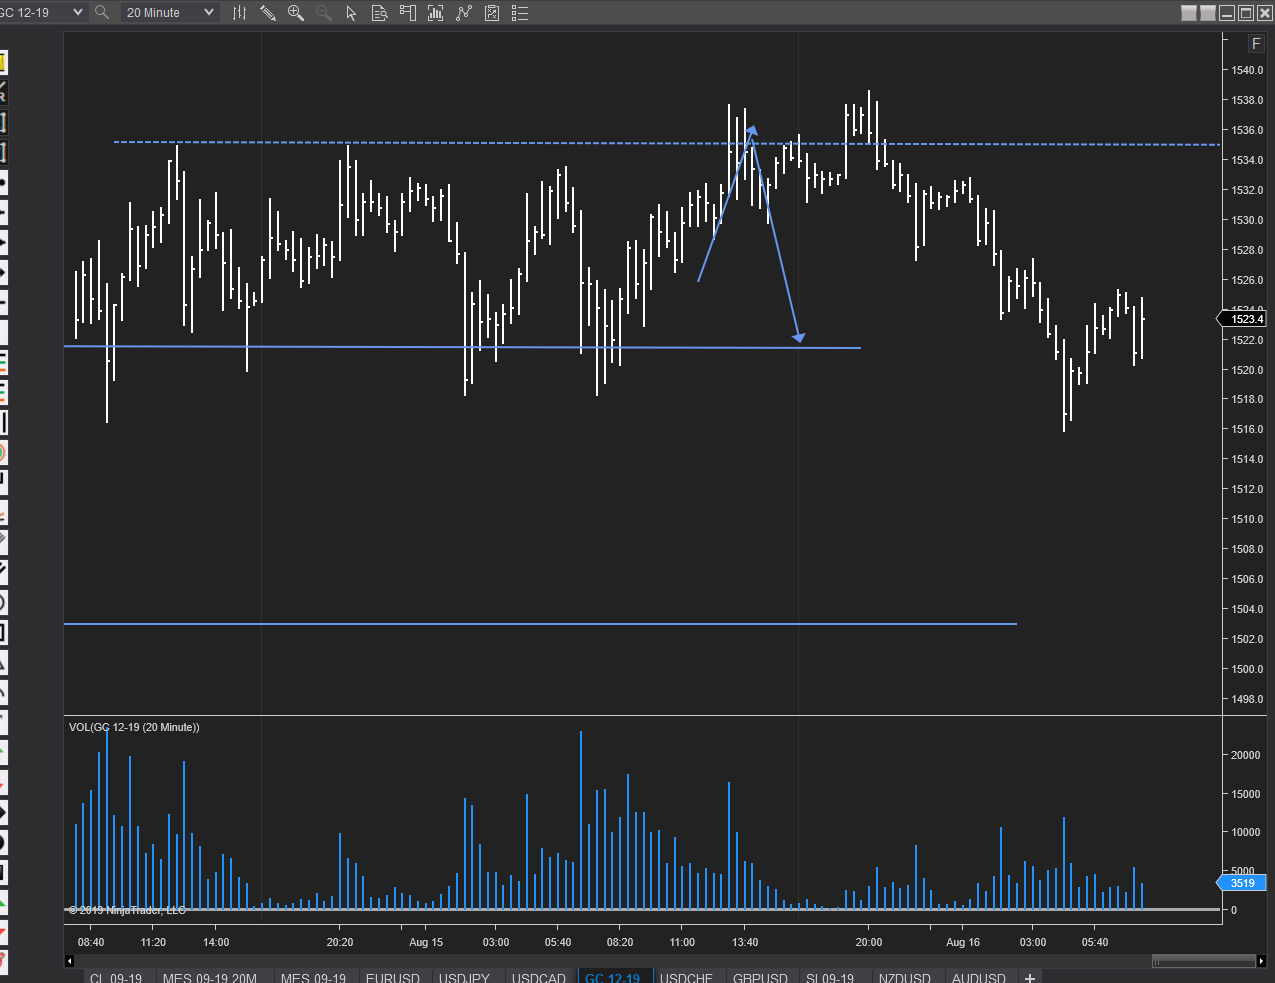This screenshot has height=983, width=1275.
Task: Click the zoom out magnifier icon
Action: pos(323,13)
